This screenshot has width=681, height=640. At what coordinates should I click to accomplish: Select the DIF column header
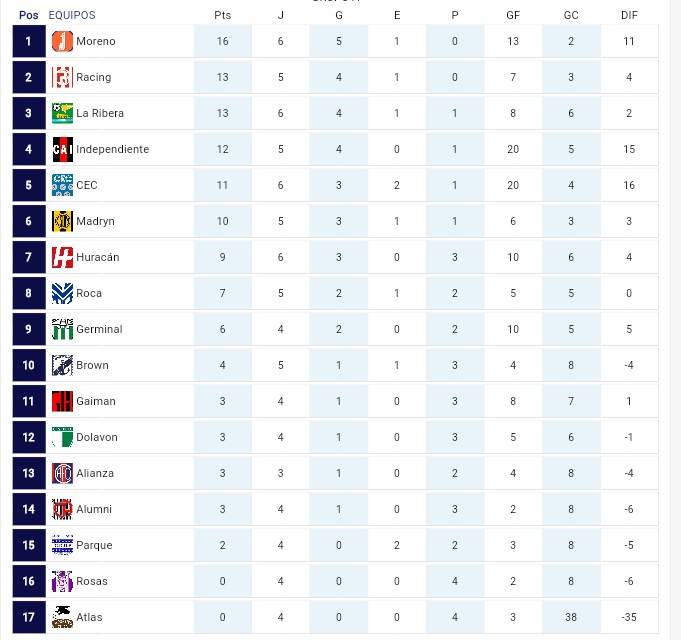pyautogui.click(x=629, y=15)
